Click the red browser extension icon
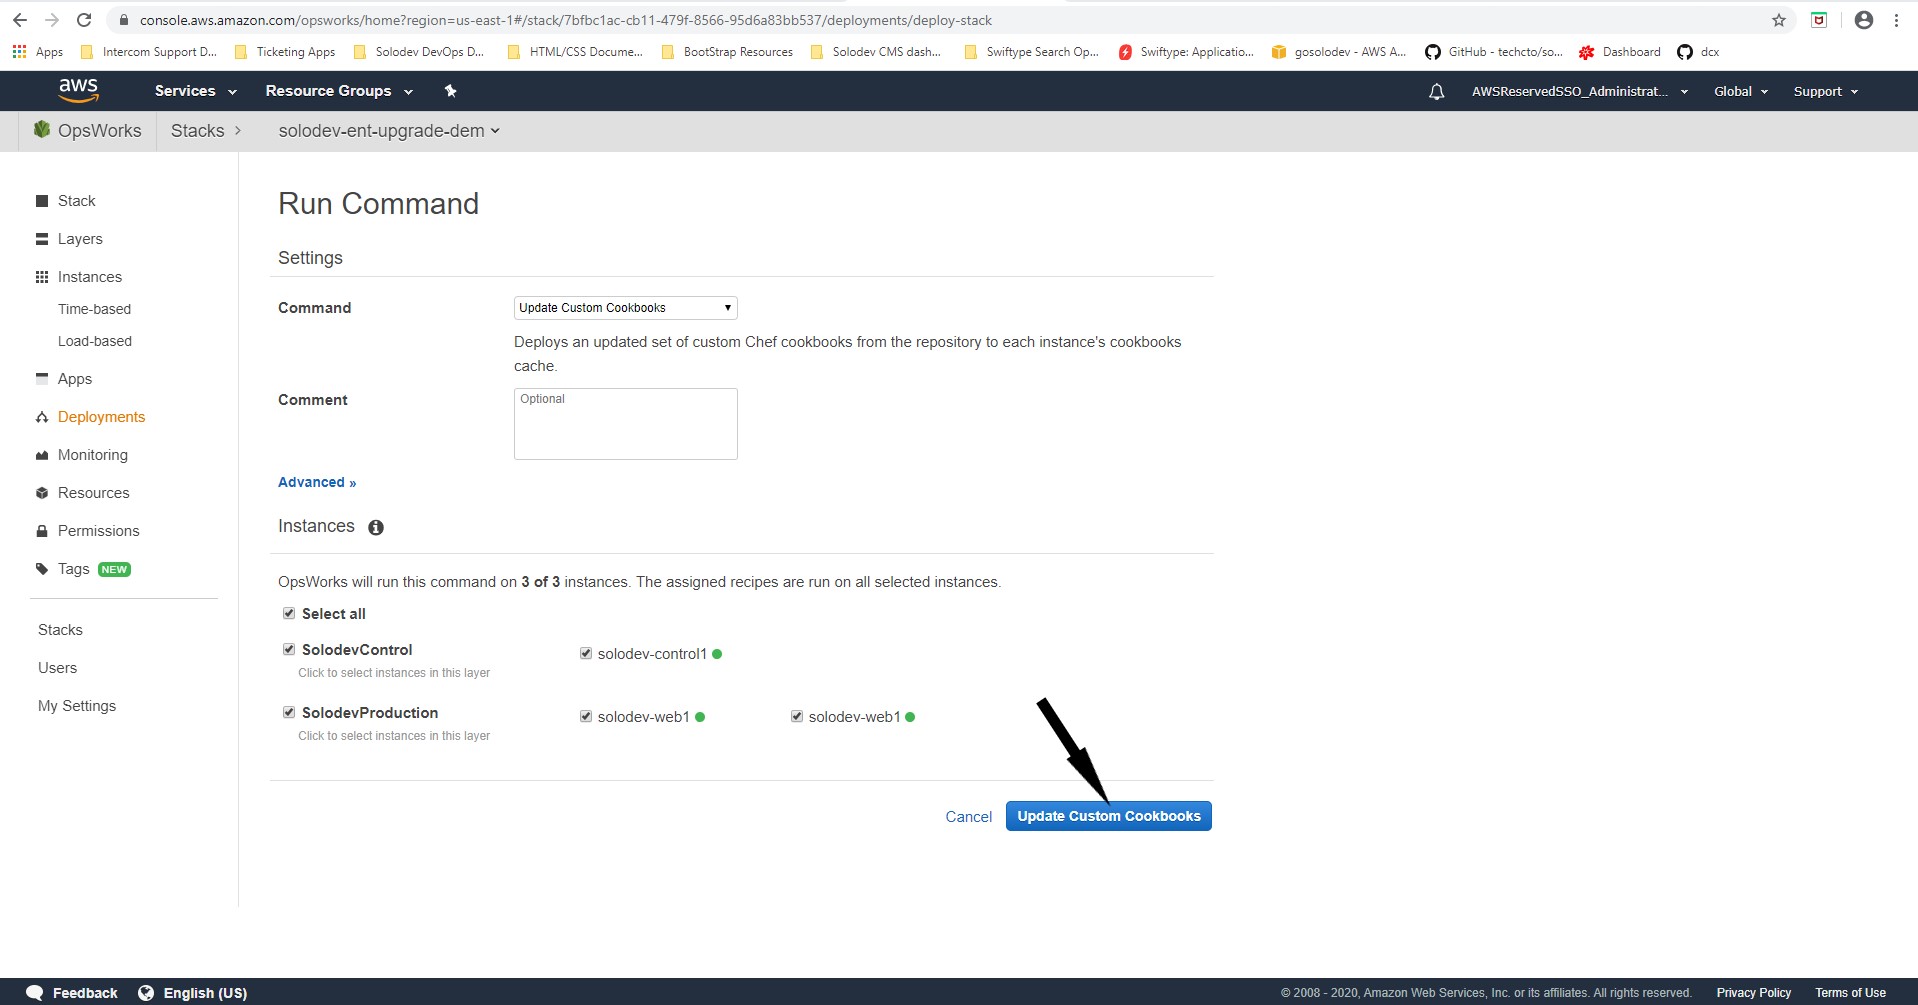The width and height of the screenshot is (1918, 1005). (1819, 20)
